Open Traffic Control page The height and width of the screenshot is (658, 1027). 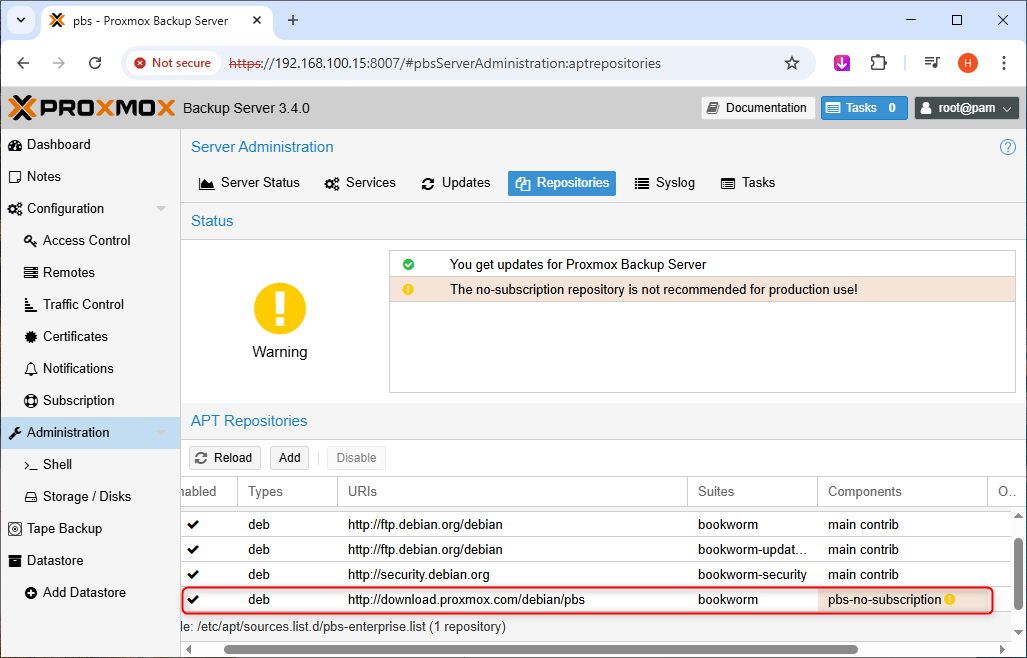tap(83, 305)
